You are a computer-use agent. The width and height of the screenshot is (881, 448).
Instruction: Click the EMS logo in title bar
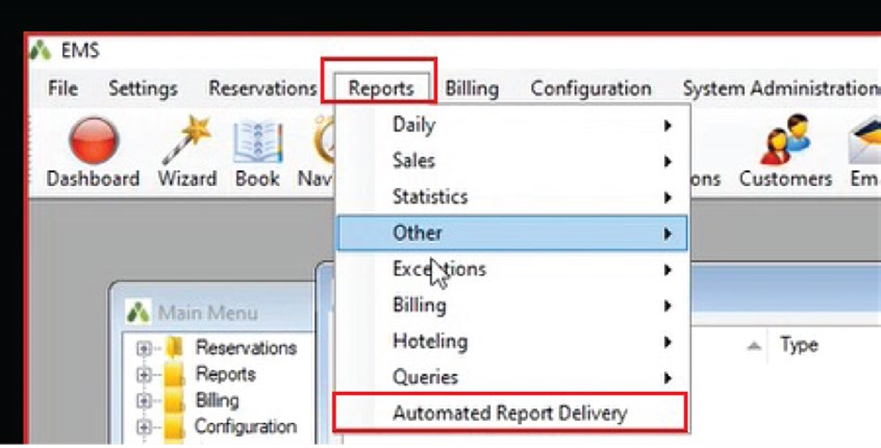click(x=40, y=51)
